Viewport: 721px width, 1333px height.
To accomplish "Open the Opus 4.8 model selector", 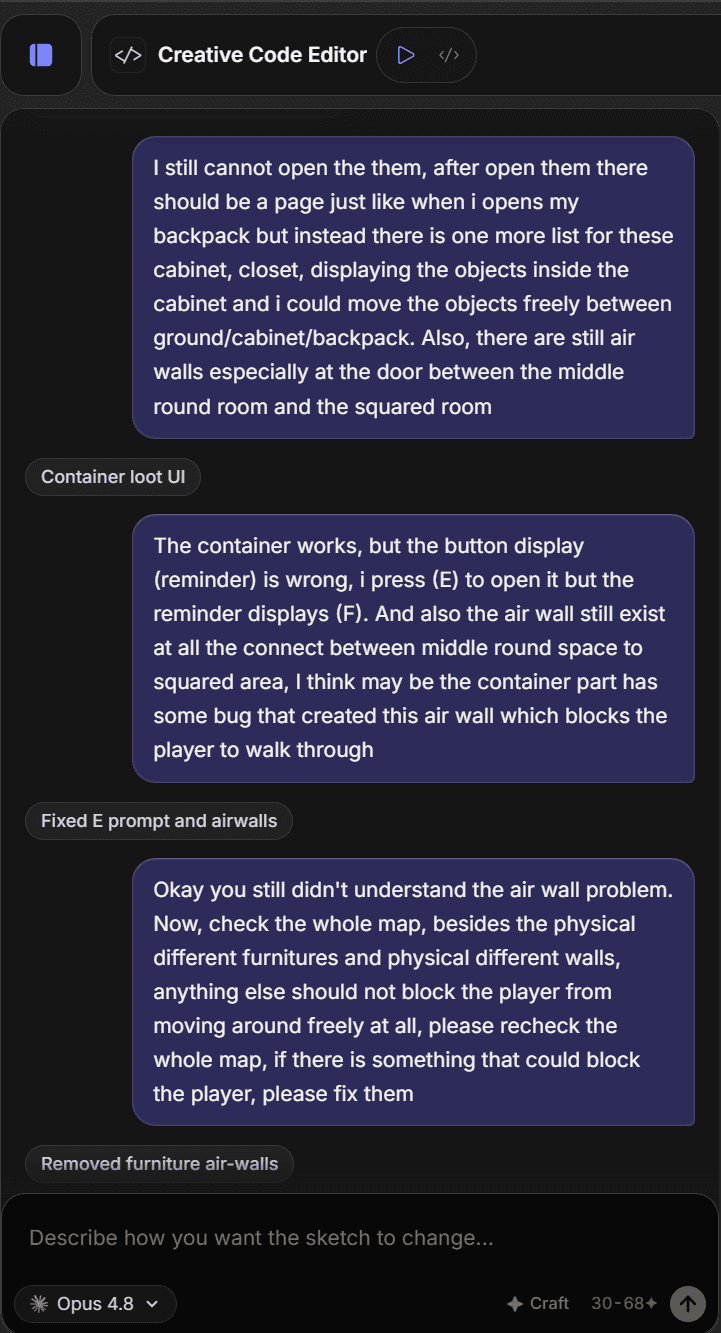I will point(95,1303).
